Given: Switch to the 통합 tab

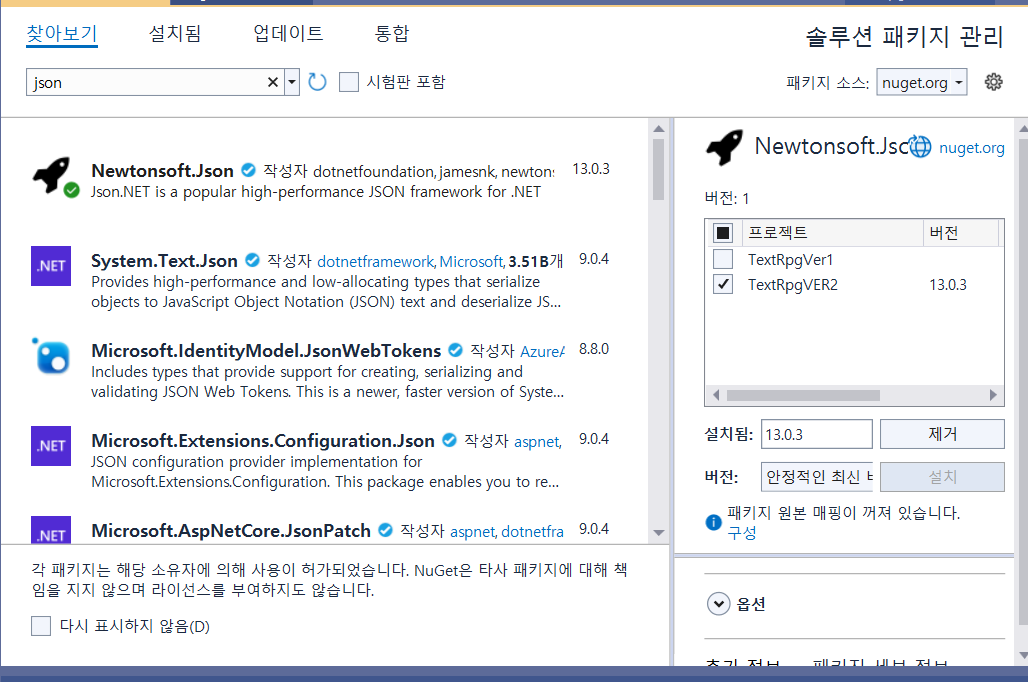Looking at the screenshot, I should (391, 33).
